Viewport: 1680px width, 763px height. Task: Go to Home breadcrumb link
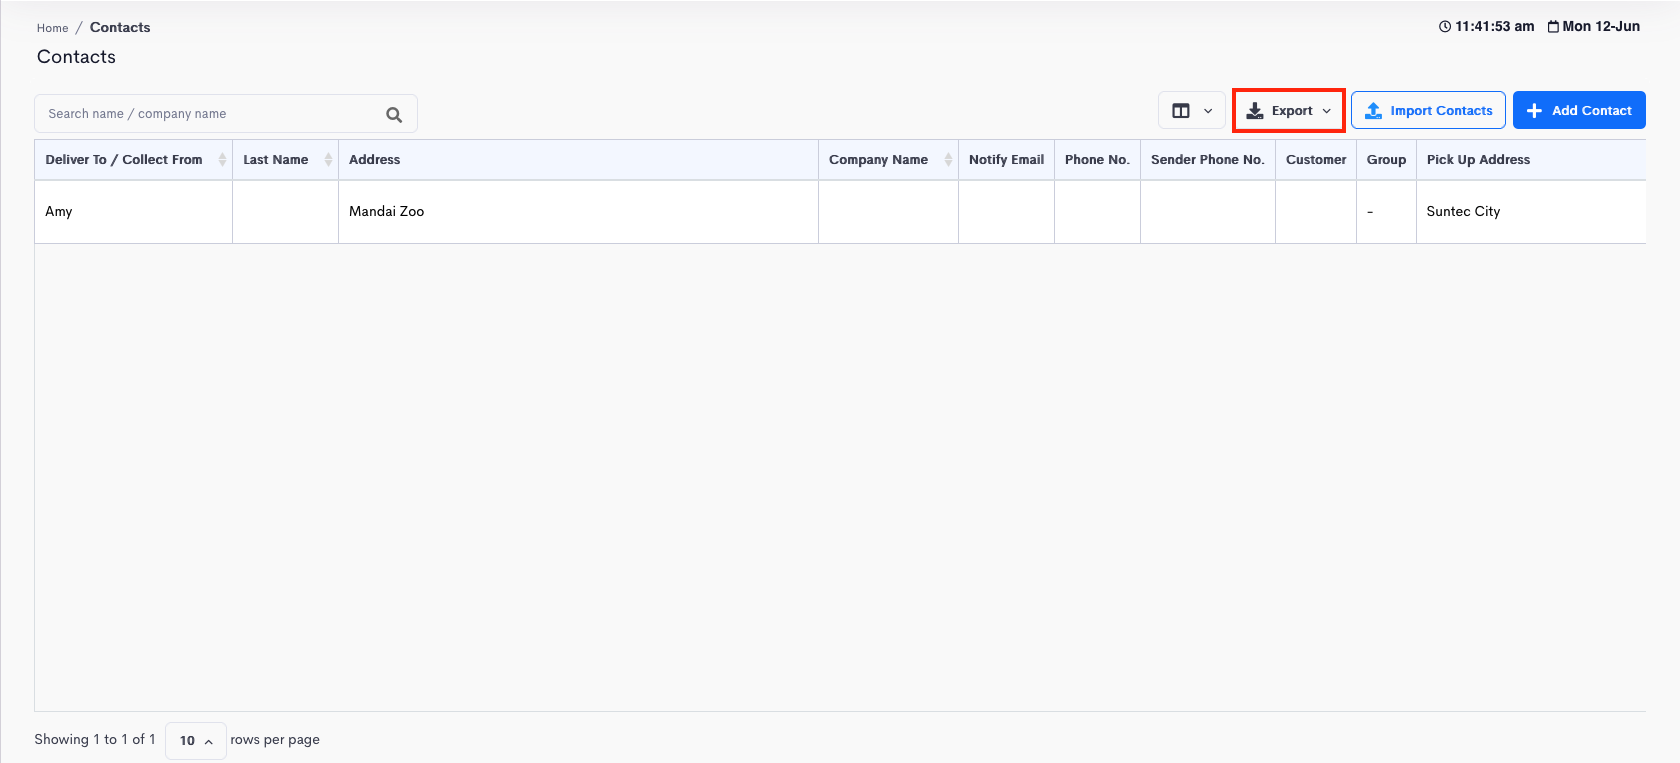53,28
